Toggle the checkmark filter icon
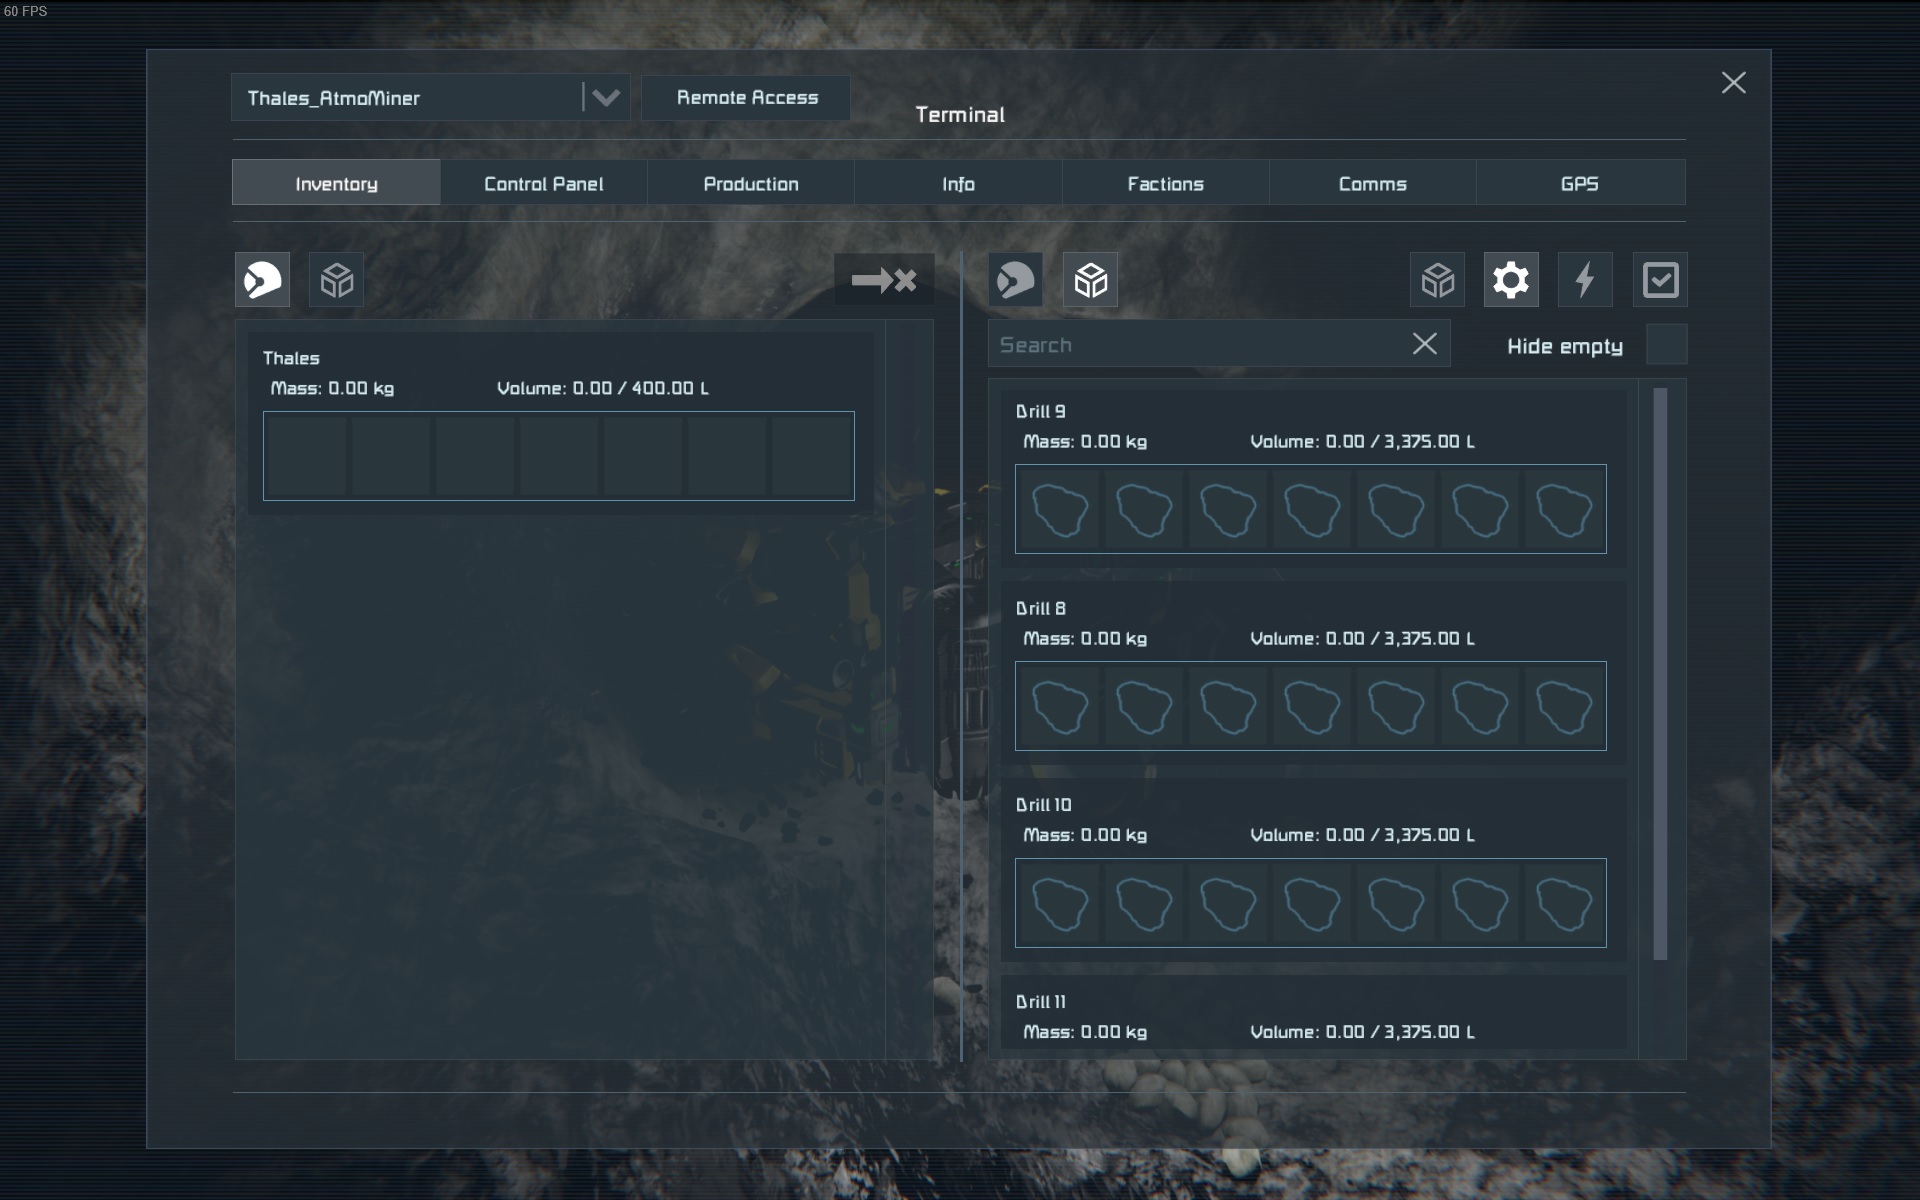1920x1200 pixels. point(1660,280)
